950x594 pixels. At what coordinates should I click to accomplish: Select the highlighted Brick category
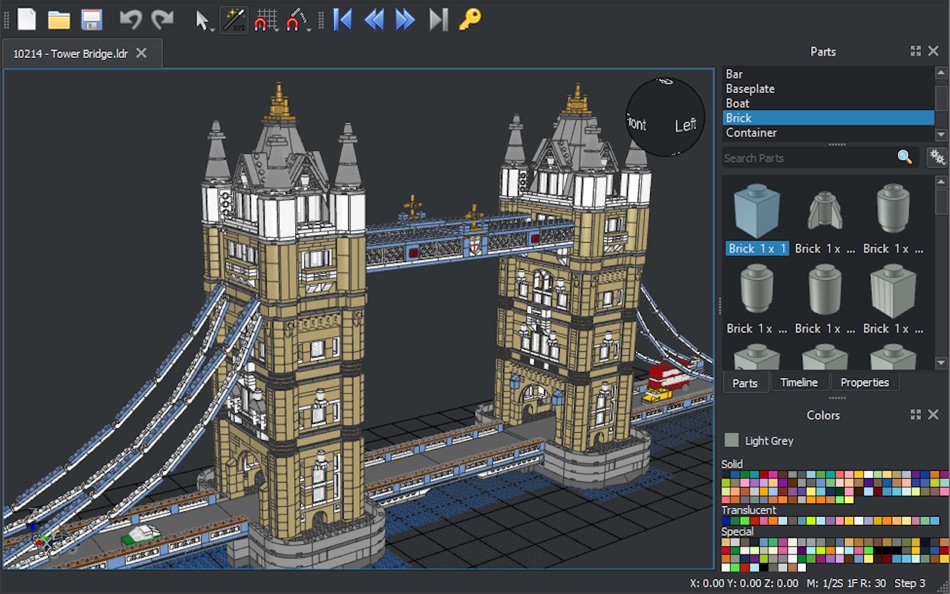click(x=828, y=118)
